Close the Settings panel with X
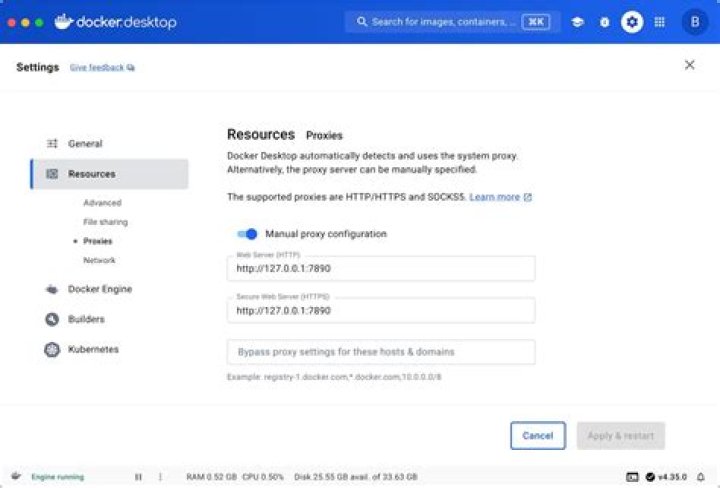720x488 pixels. tap(689, 65)
